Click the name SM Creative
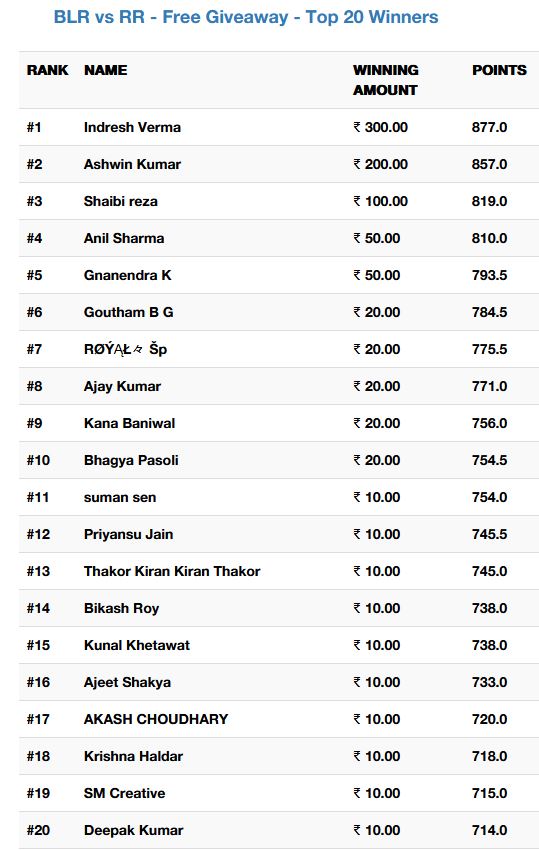This screenshot has width=539, height=850. (x=124, y=793)
